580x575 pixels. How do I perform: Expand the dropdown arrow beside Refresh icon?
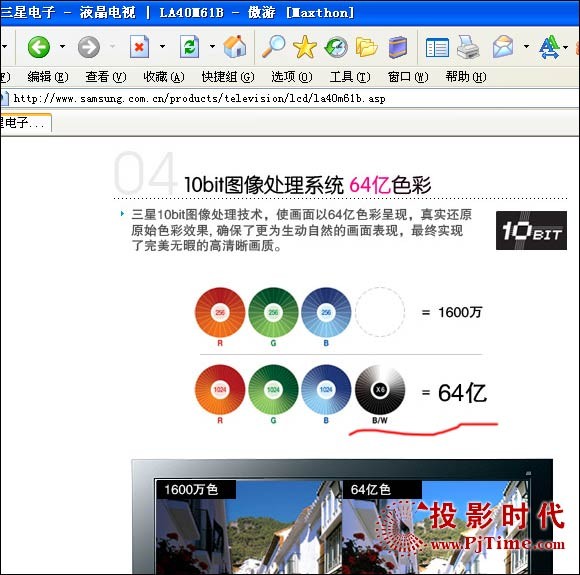pyautogui.click(x=212, y=47)
